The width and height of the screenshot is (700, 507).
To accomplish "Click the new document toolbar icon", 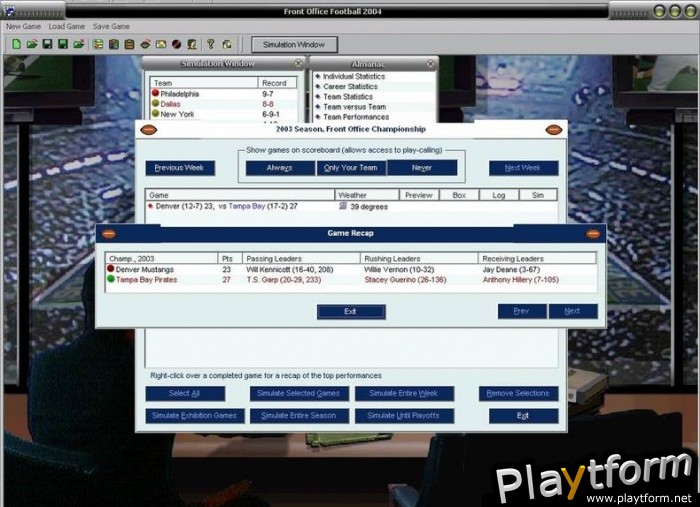I will [17, 44].
